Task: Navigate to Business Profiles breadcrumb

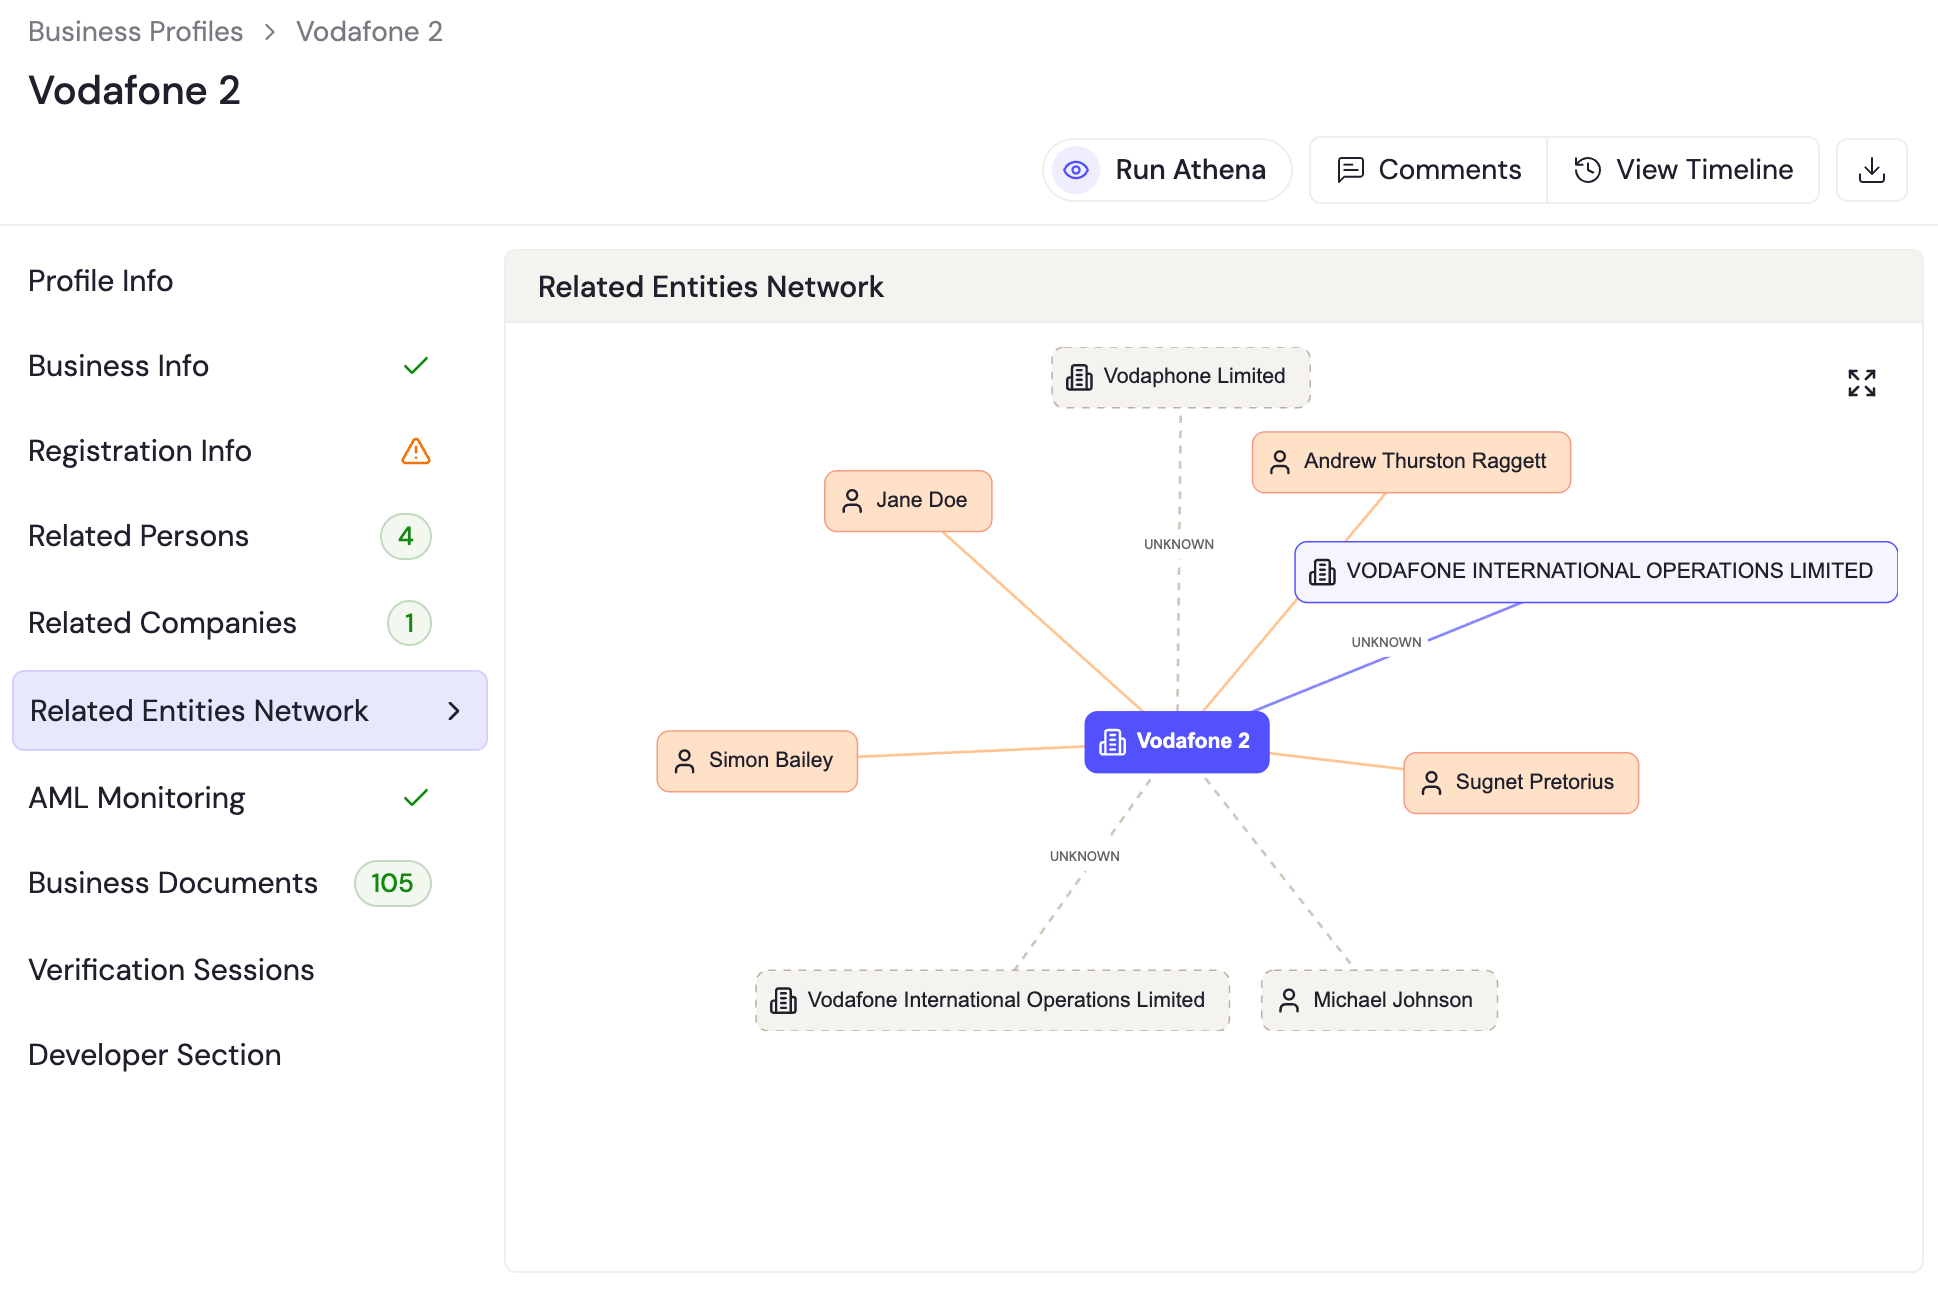Action: (136, 32)
